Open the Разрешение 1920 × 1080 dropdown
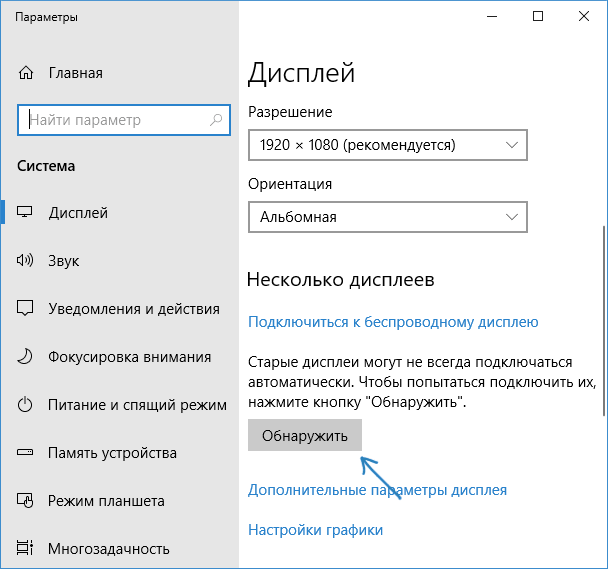This screenshot has height=569, width=608. pyautogui.click(x=388, y=145)
